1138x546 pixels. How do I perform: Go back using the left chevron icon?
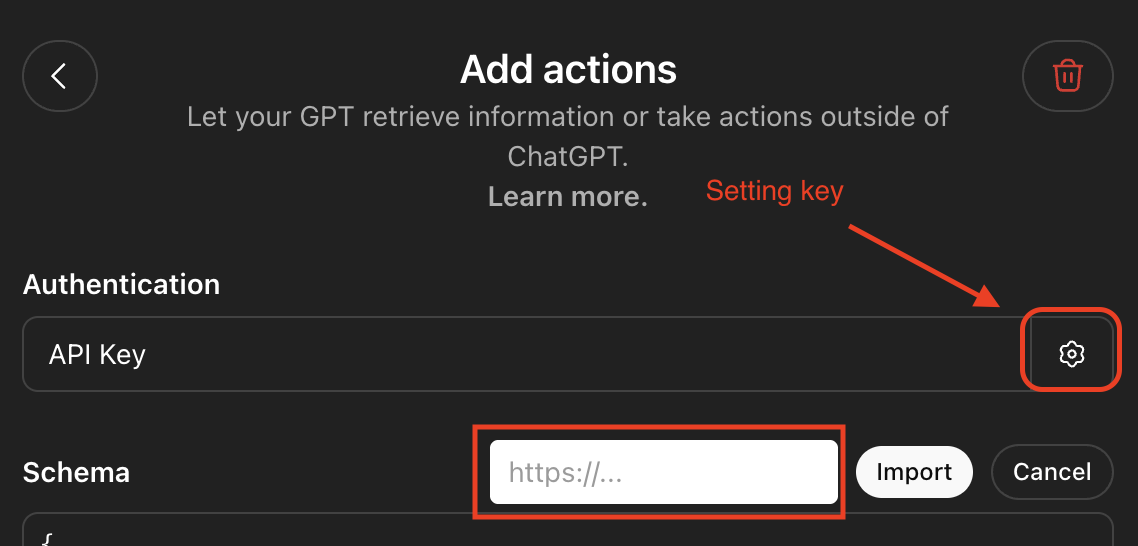click(60, 76)
